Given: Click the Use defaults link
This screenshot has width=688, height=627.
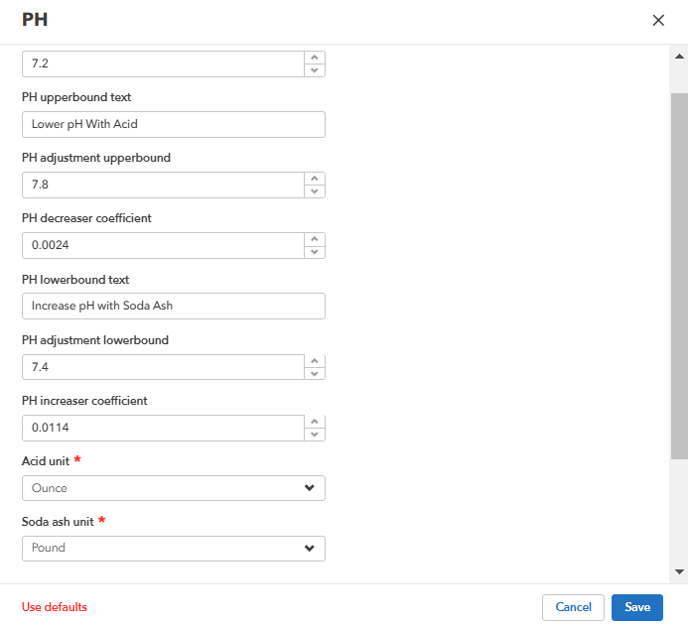Looking at the screenshot, I should pyautogui.click(x=54, y=607).
